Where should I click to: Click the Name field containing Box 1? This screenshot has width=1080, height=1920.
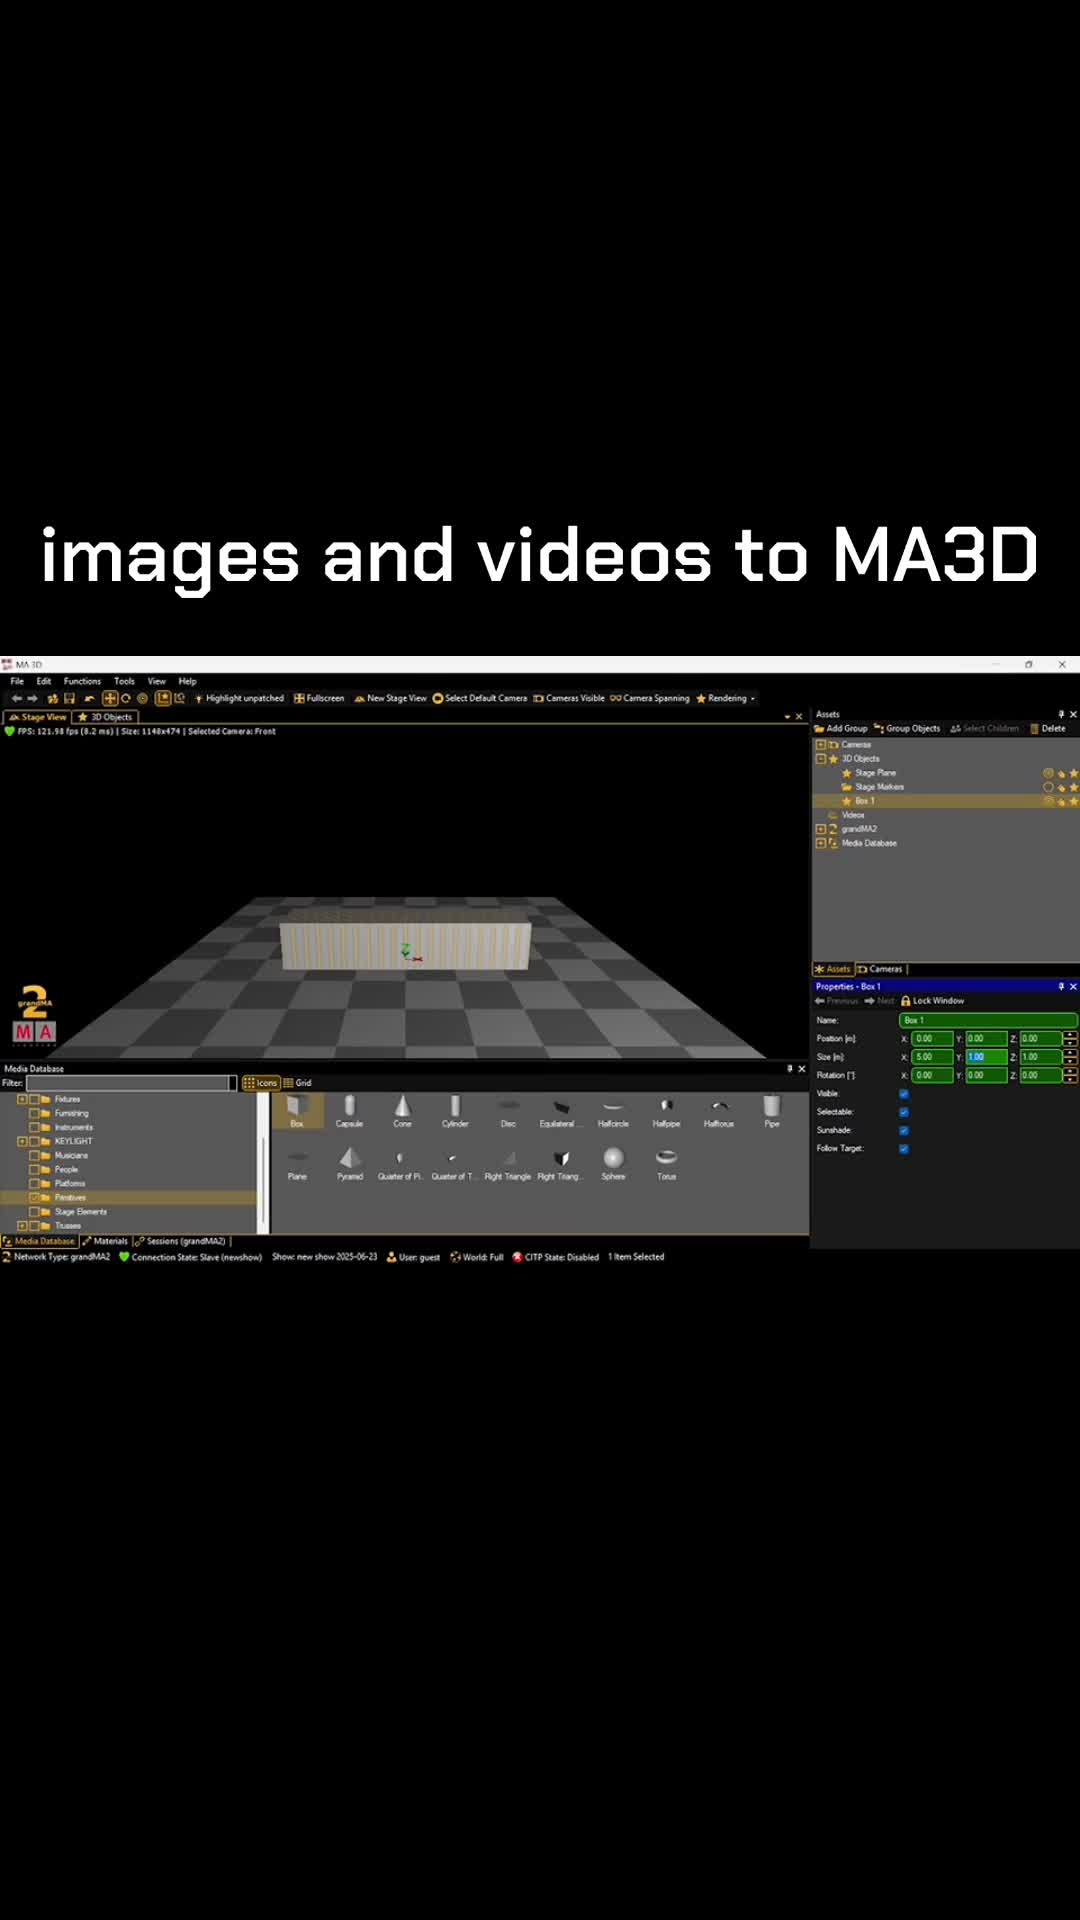pos(988,1020)
